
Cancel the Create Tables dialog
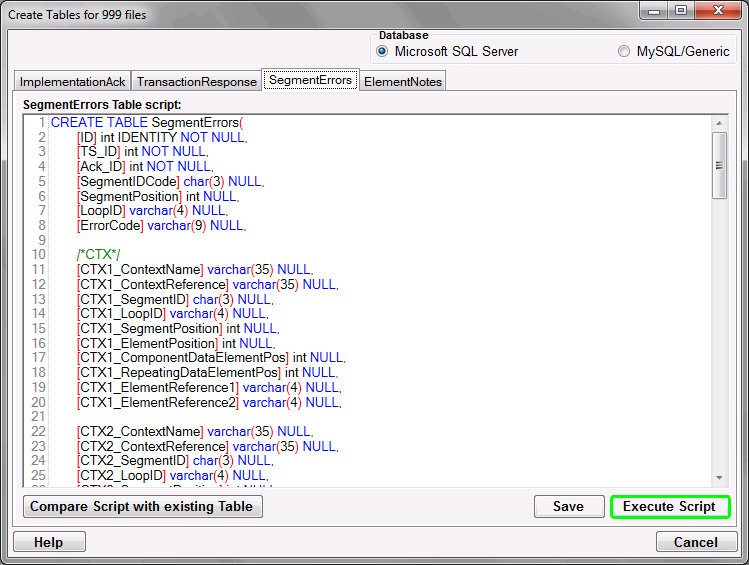pyautogui.click(x=695, y=542)
